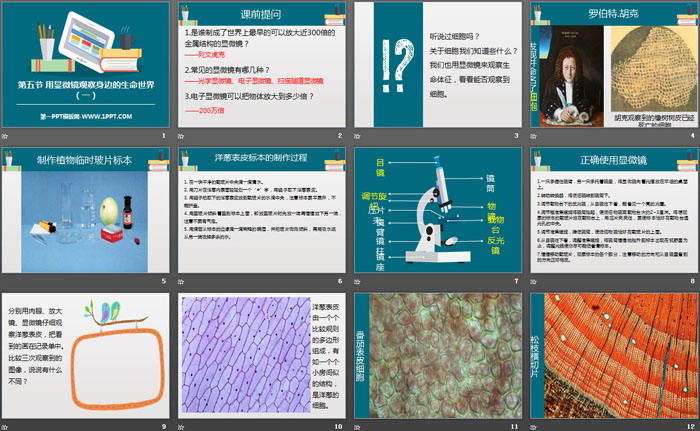Viewport: 700px width, 431px height.
Task: Click the animation star icon under slide 7
Action: 357,281
